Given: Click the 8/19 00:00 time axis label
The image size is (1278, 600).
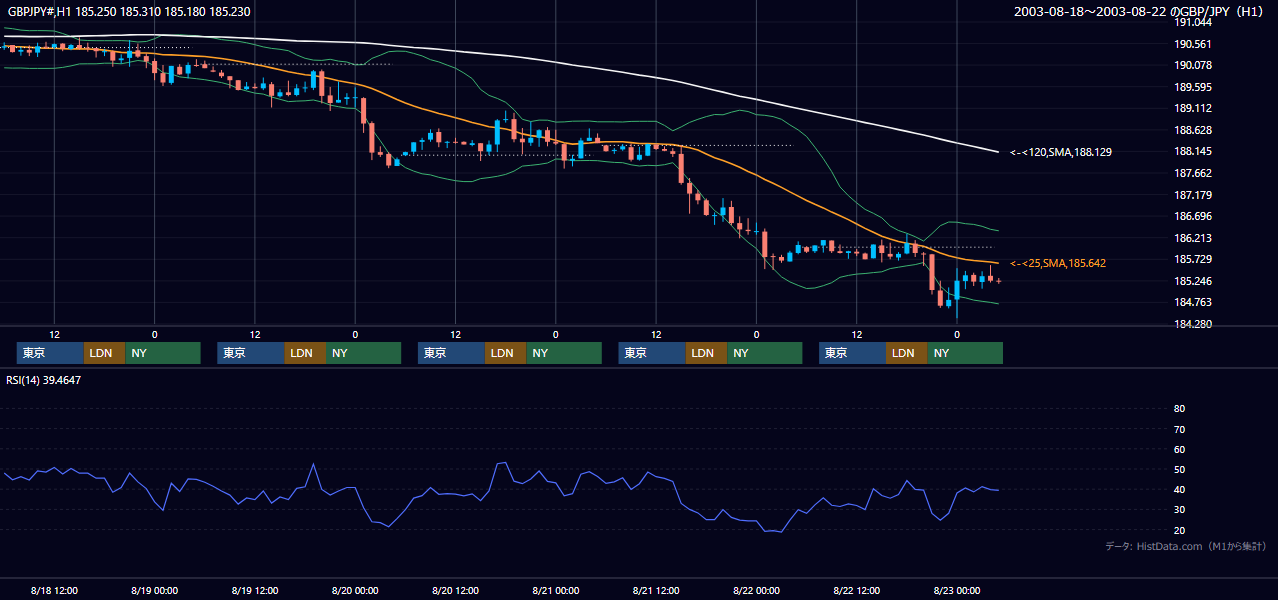Looking at the screenshot, I should point(154,591).
